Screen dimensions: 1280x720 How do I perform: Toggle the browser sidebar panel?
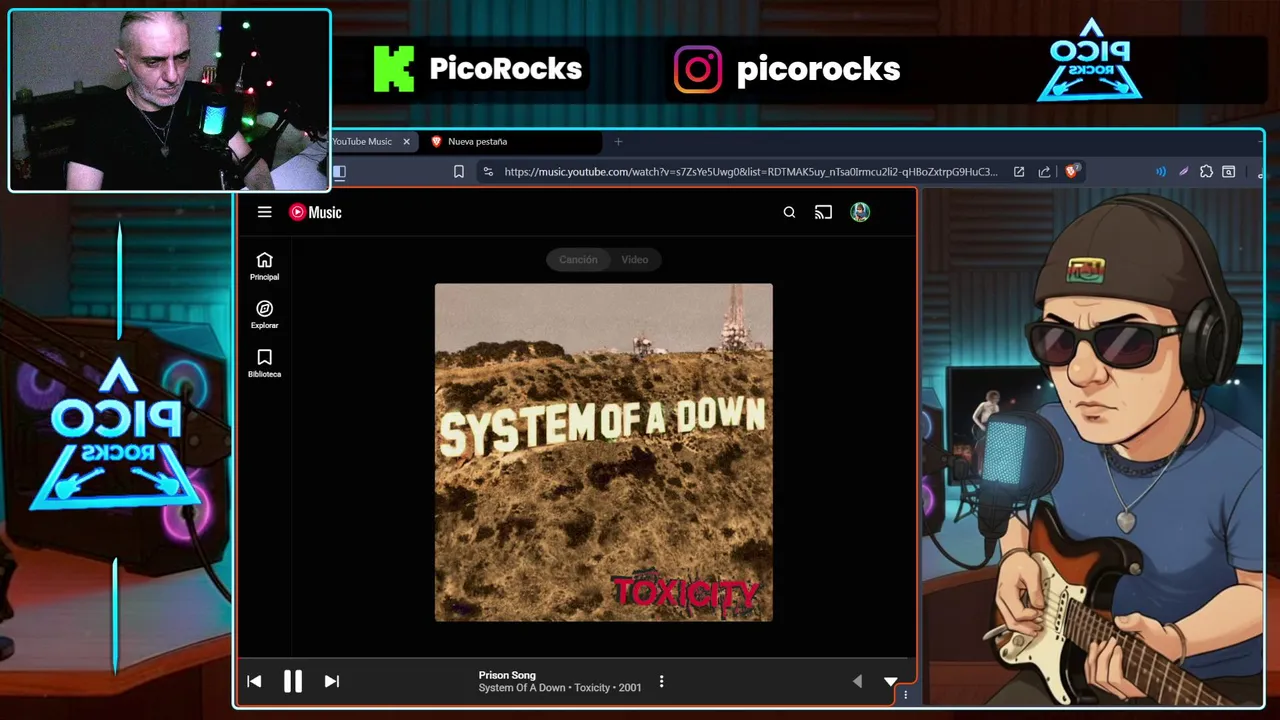click(340, 172)
